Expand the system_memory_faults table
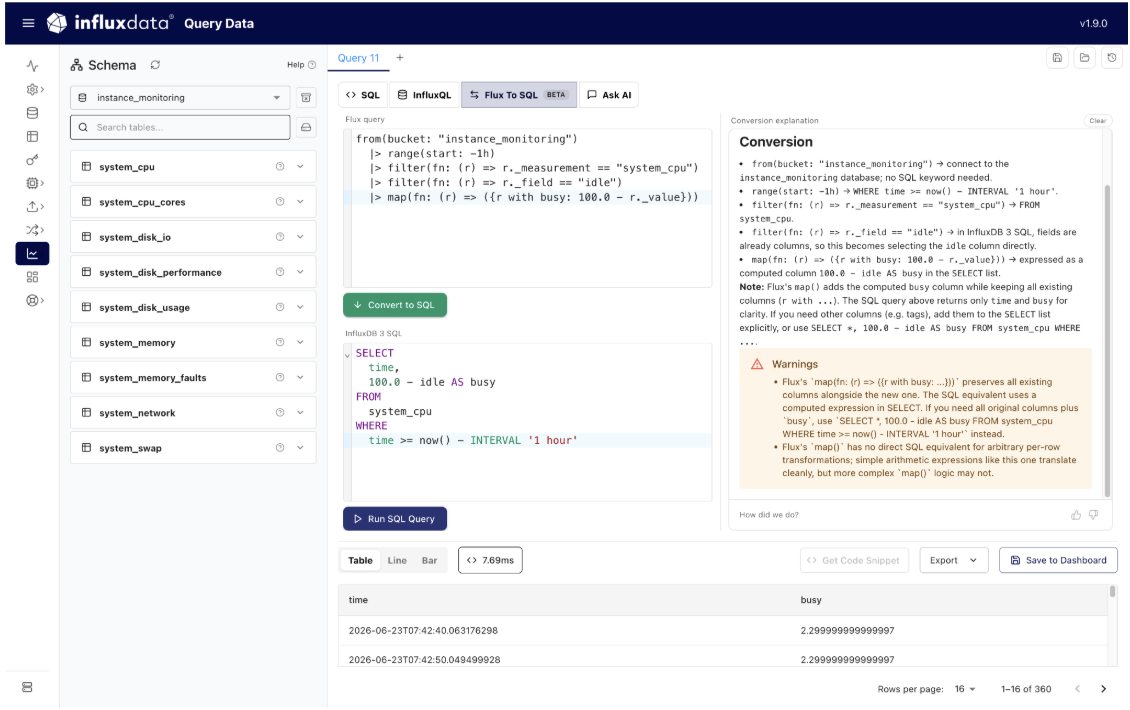 [301, 378]
